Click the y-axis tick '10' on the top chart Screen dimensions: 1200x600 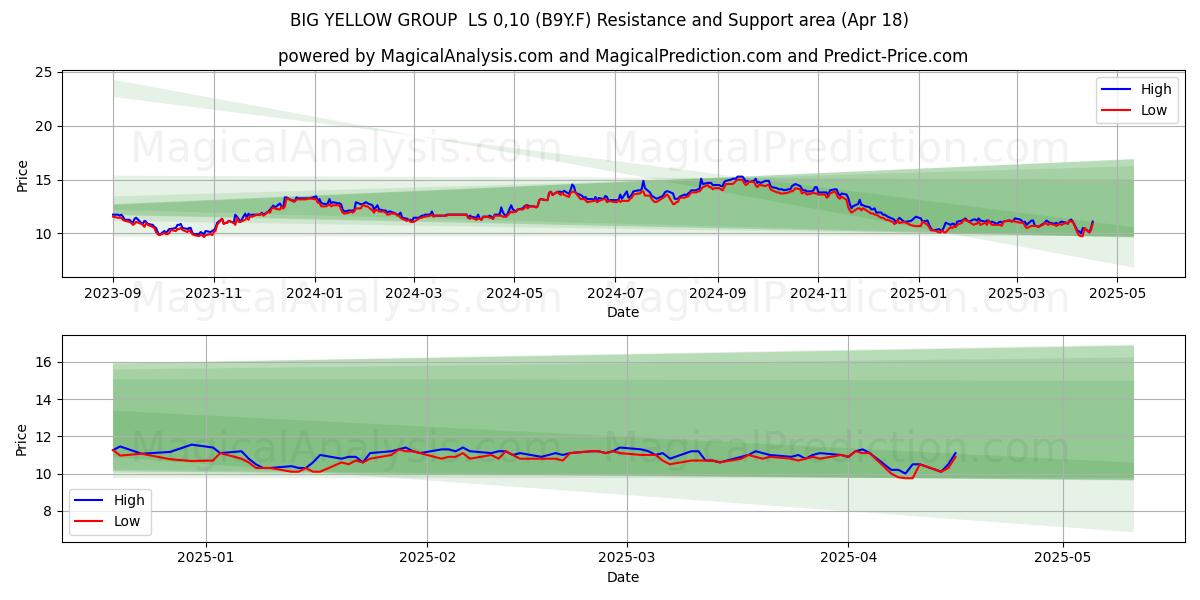[x=44, y=234]
